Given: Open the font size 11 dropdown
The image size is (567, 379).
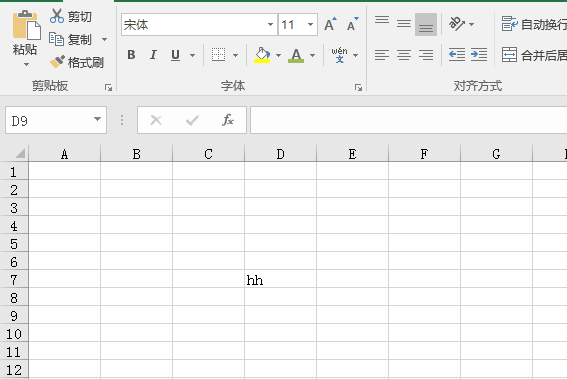Looking at the screenshot, I should point(310,25).
